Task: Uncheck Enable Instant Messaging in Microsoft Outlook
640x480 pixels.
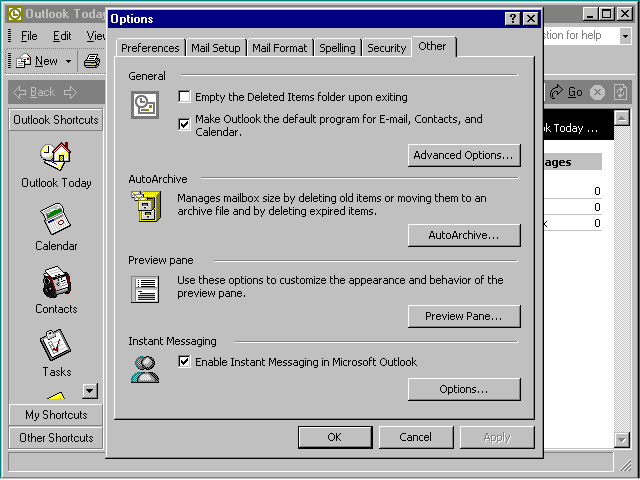Action: point(184,361)
